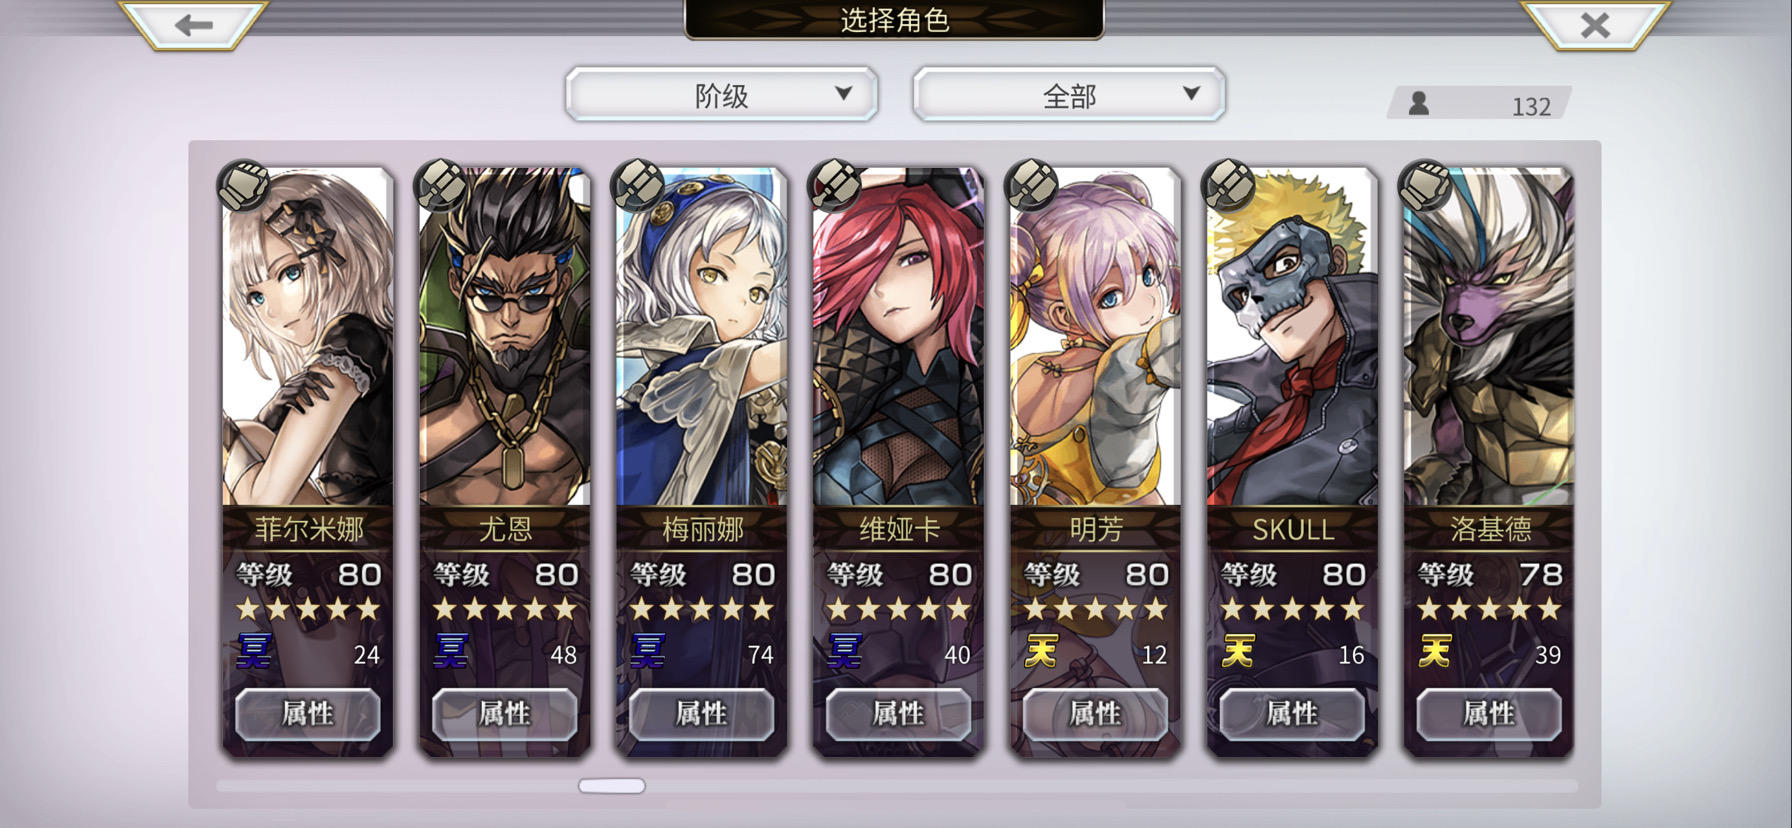Open the 全部 filter dropdown

pyautogui.click(x=1068, y=95)
